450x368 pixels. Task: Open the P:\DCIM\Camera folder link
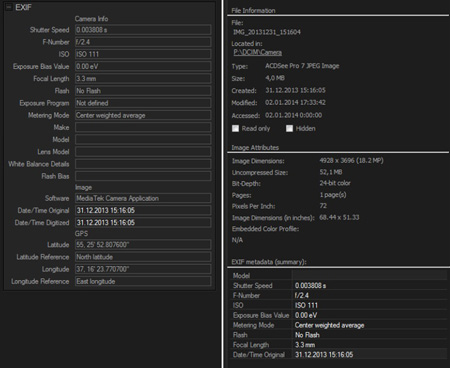point(257,52)
